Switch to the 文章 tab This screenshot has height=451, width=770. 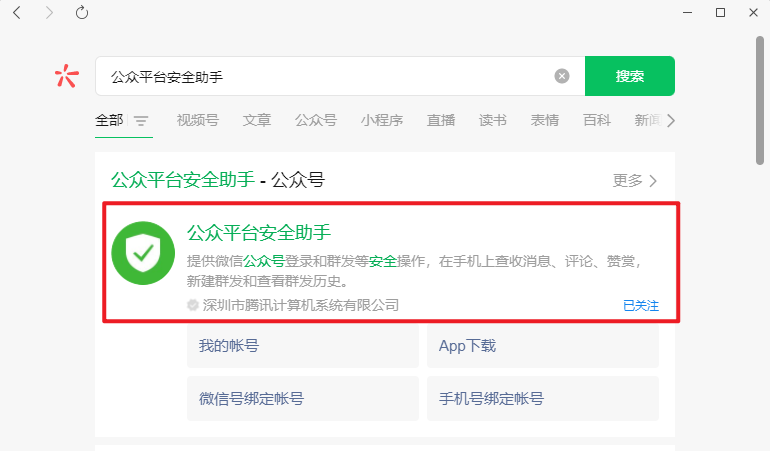coord(257,120)
